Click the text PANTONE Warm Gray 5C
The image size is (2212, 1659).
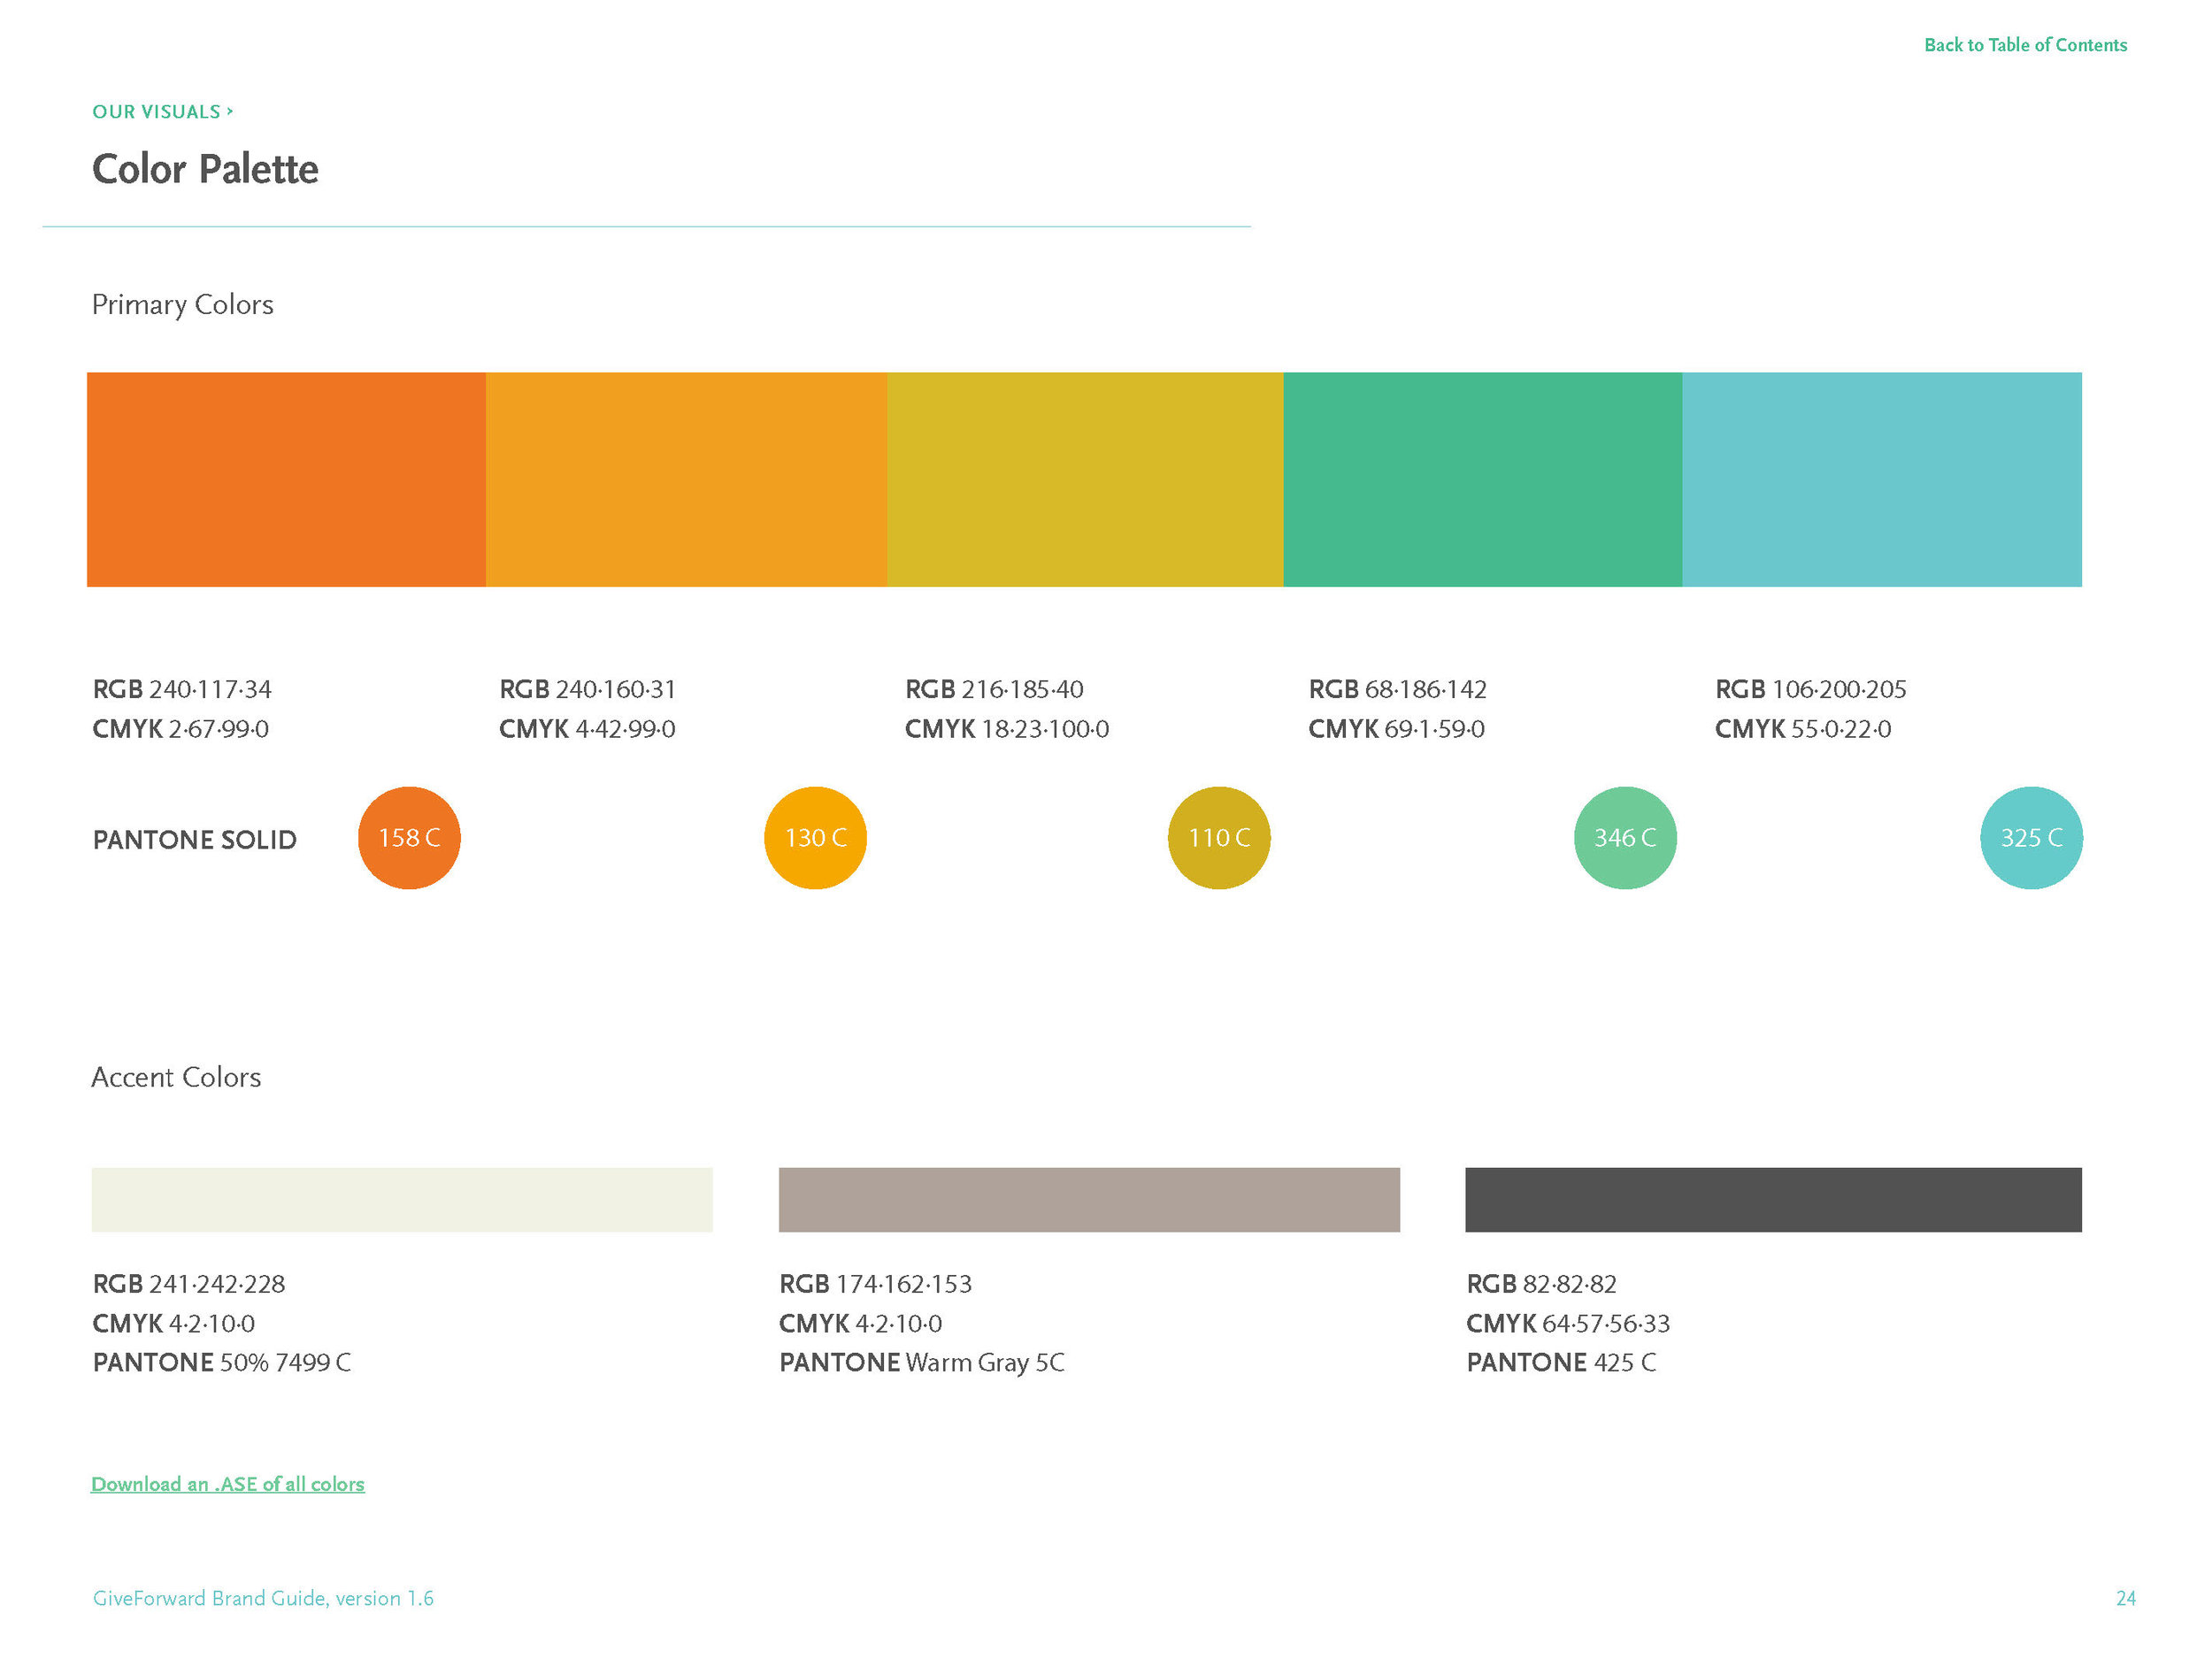[922, 1363]
